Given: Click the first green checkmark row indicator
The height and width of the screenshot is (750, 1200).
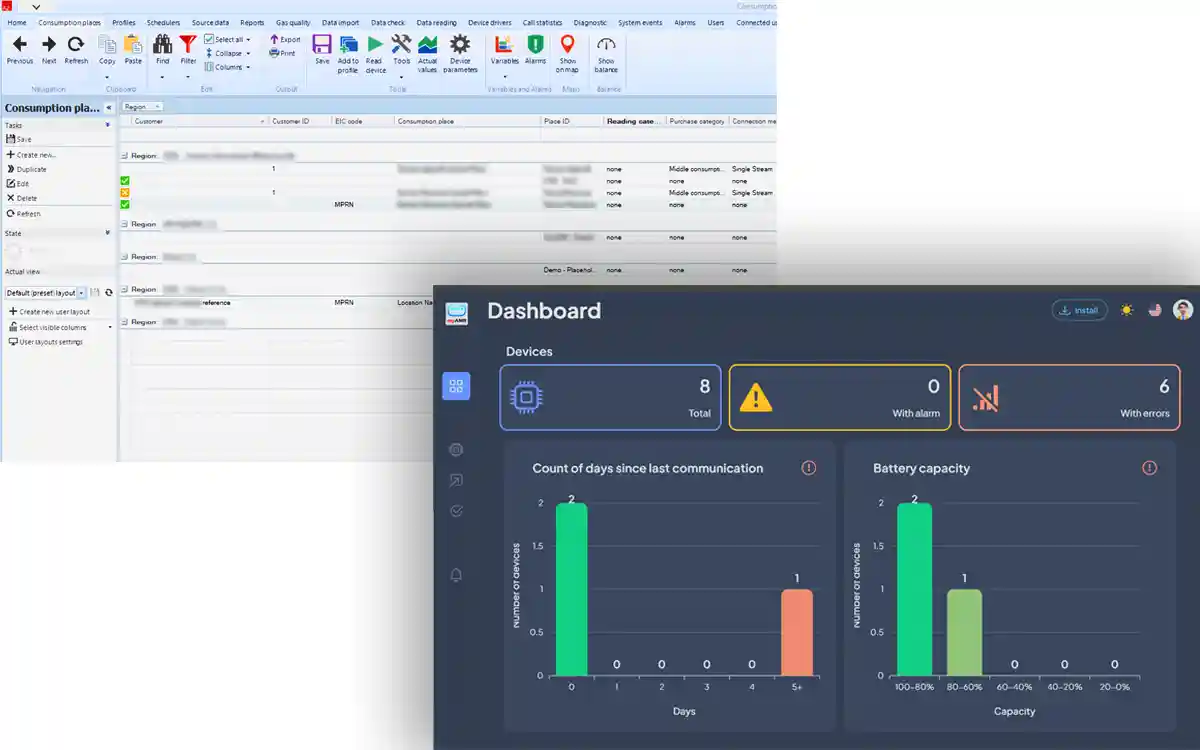Looking at the screenshot, I should click(x=125, y=181).
